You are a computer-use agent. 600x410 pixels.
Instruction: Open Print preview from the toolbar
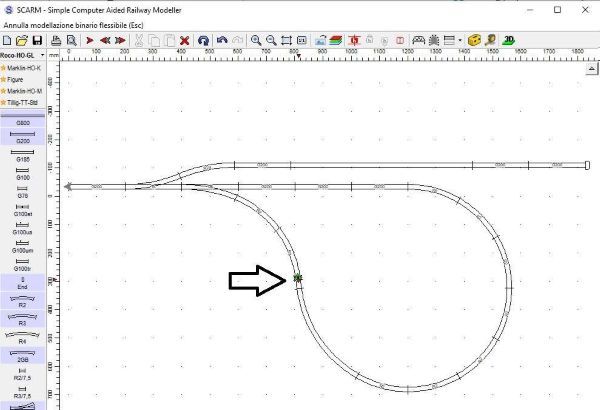click(x=71, y=41)
